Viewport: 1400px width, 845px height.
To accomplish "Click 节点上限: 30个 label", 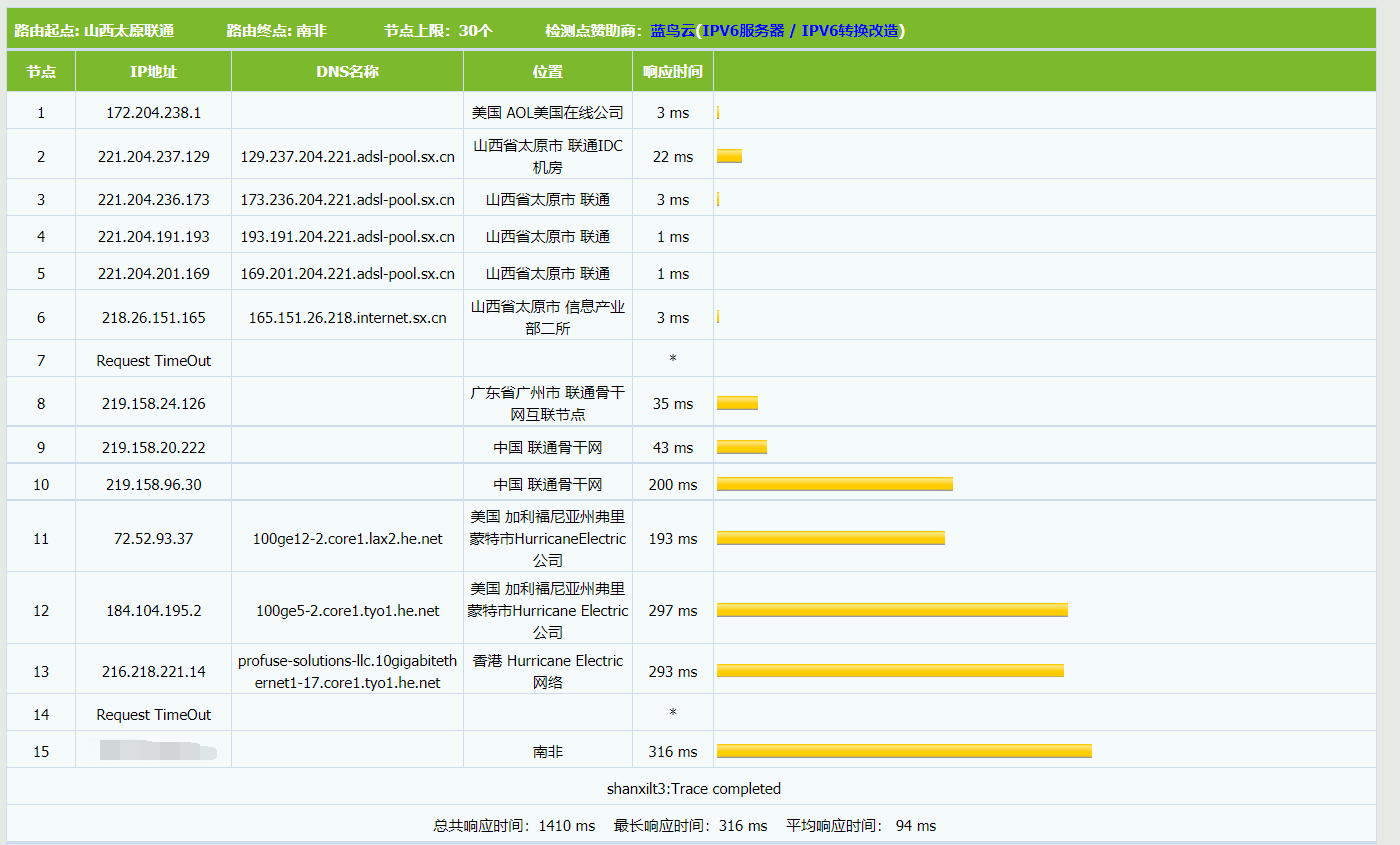I will (438, 31).
